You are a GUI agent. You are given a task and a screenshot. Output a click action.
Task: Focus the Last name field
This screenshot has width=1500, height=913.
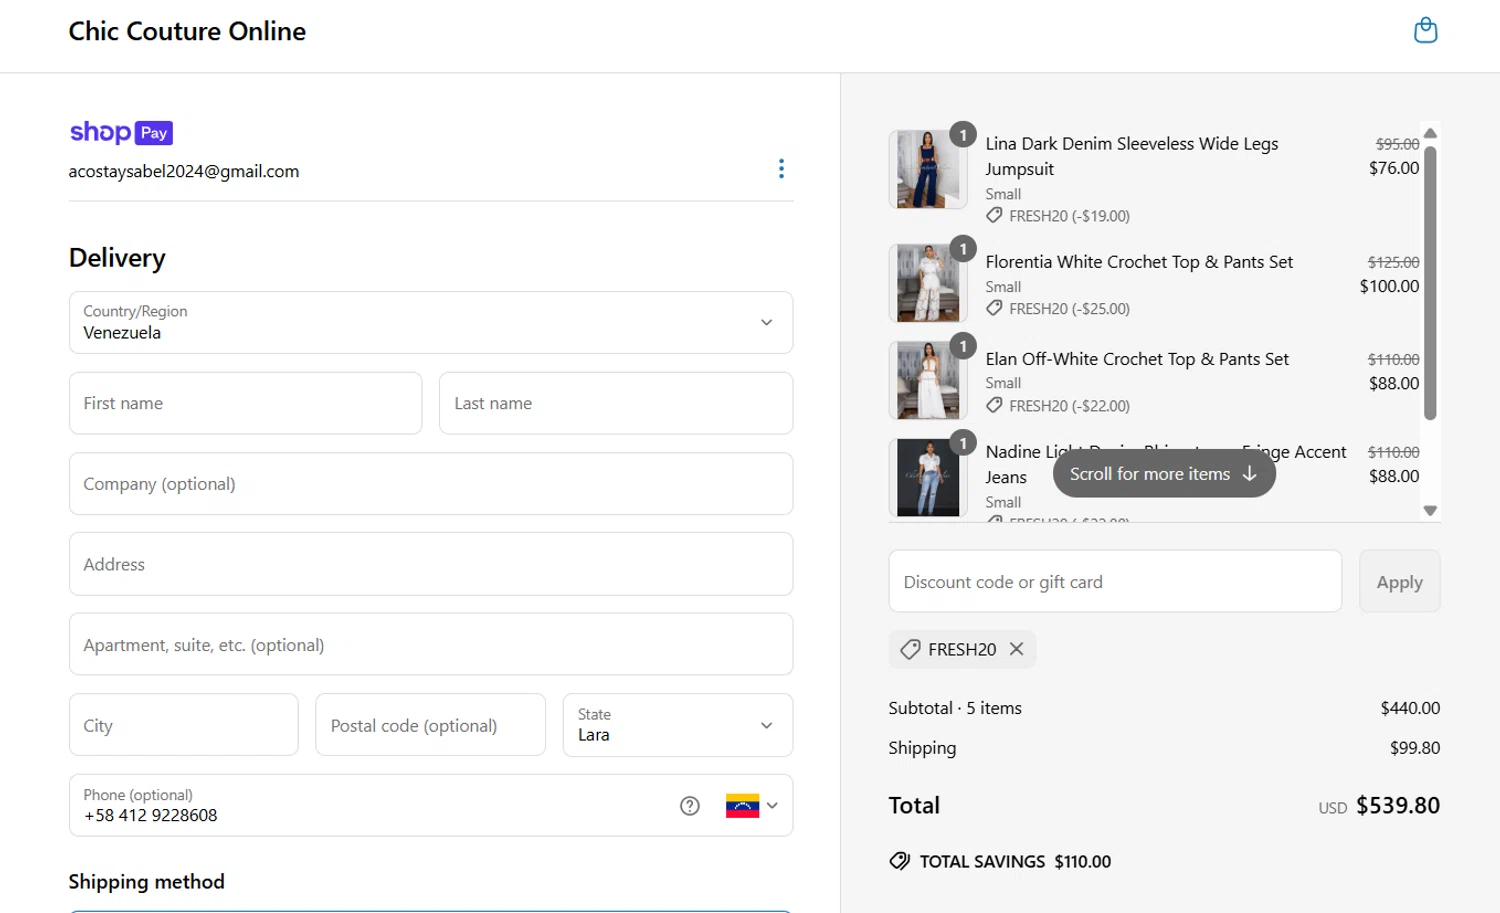pyautogui.click(x=616, y=403)
